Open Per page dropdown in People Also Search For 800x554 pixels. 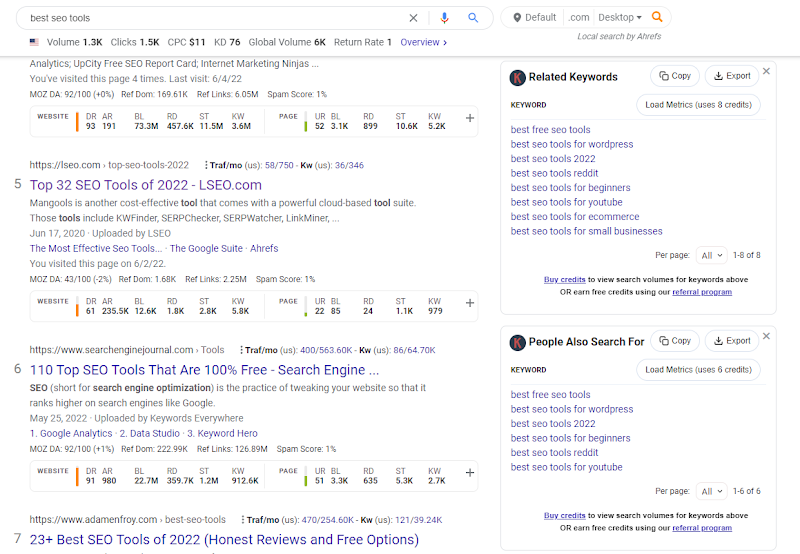712,491
